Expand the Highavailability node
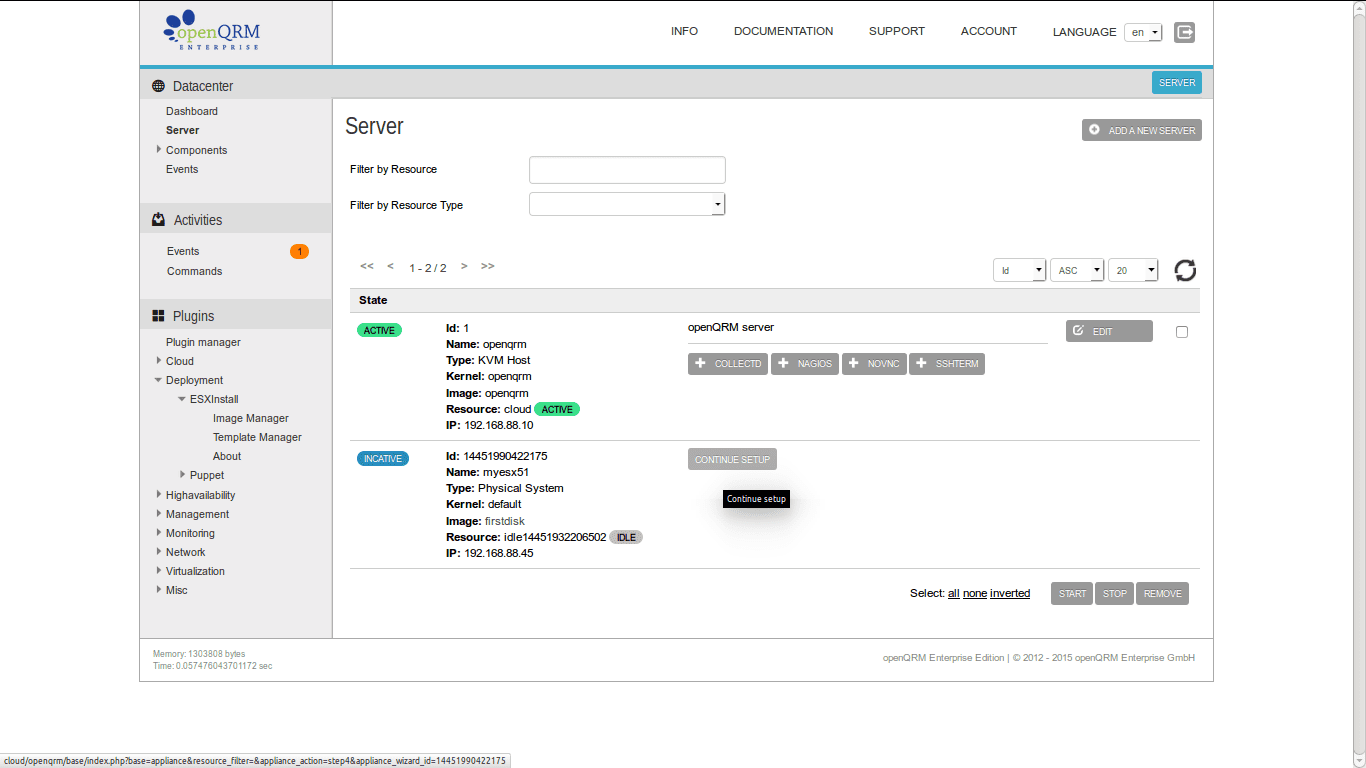Image resolution: width=1366 pixels, height=768 pixels. (158, 494)
